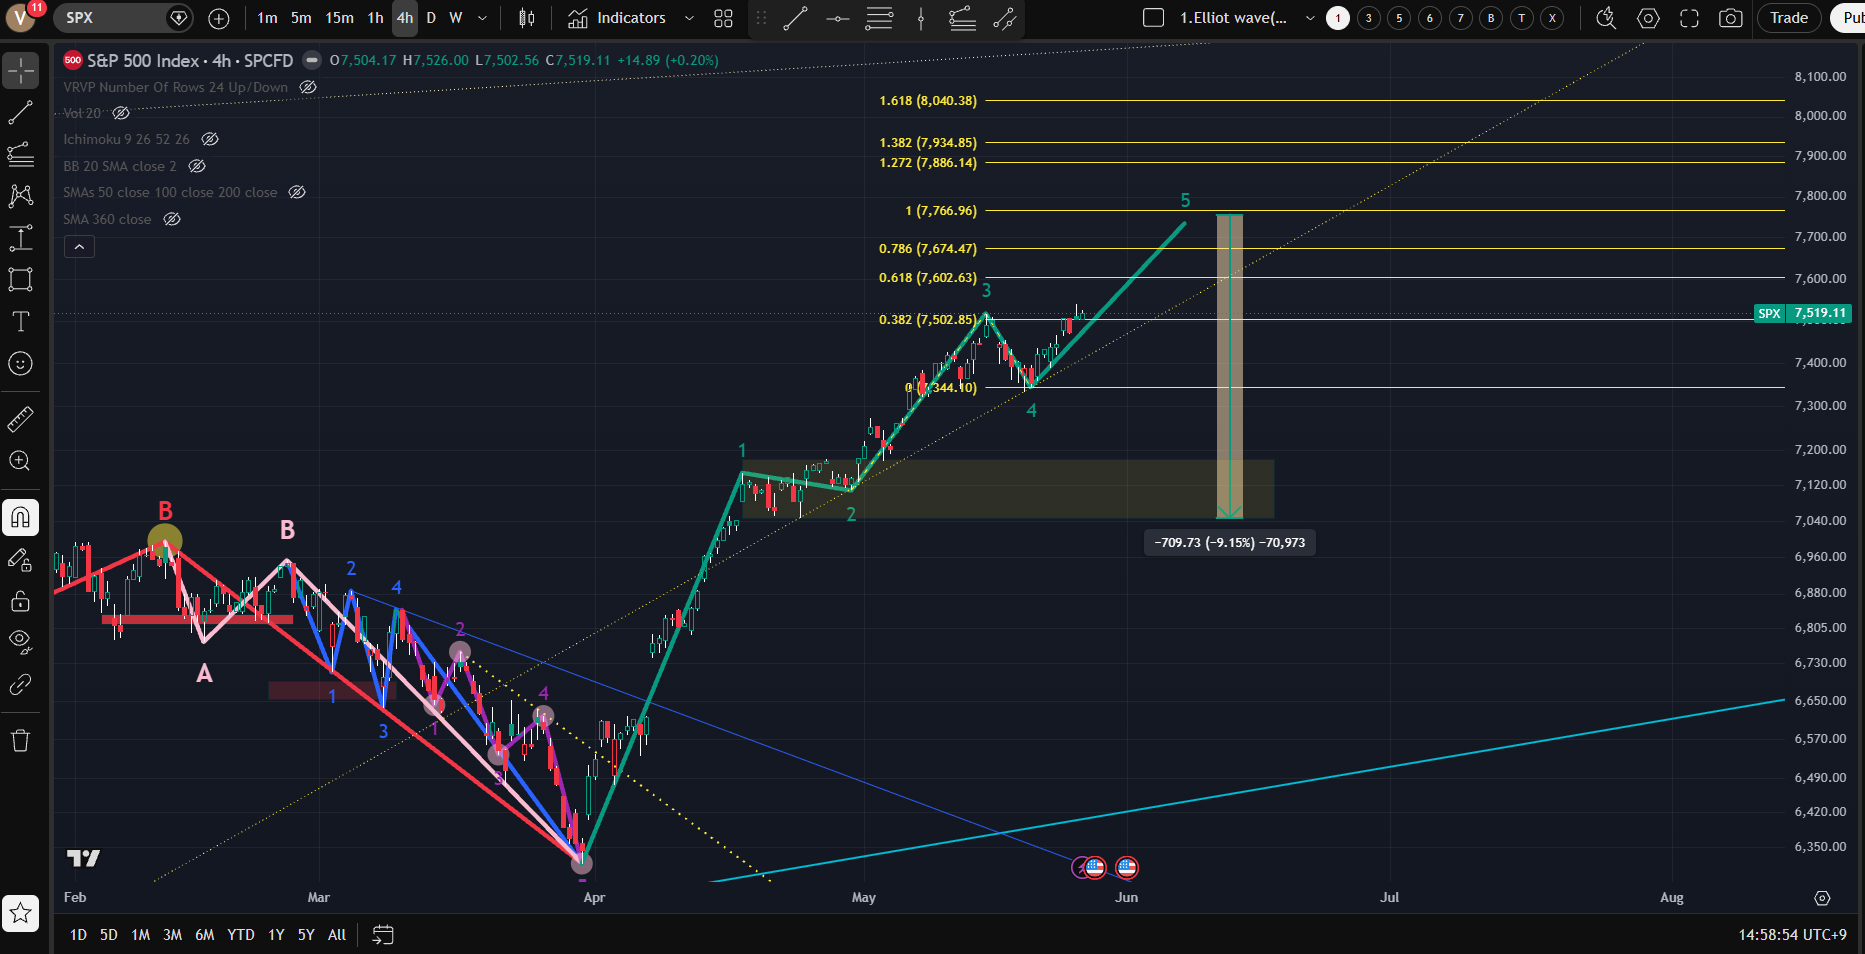Screen dimensions: 1865x954
Task: Take a chart snapshot with camera
Action: (x=1731, y=18)
